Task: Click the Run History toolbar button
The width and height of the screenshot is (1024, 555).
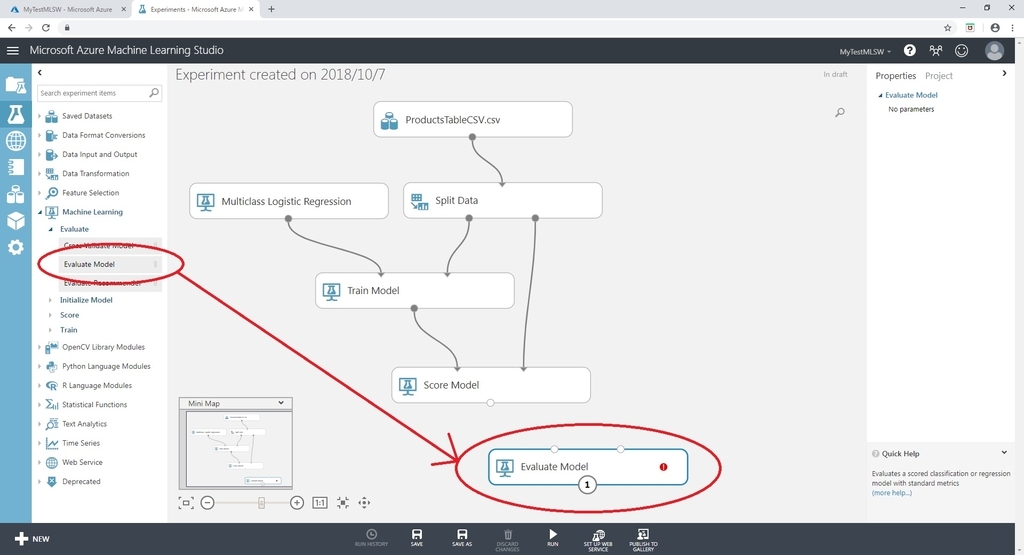Action: [x=372, y=538]
